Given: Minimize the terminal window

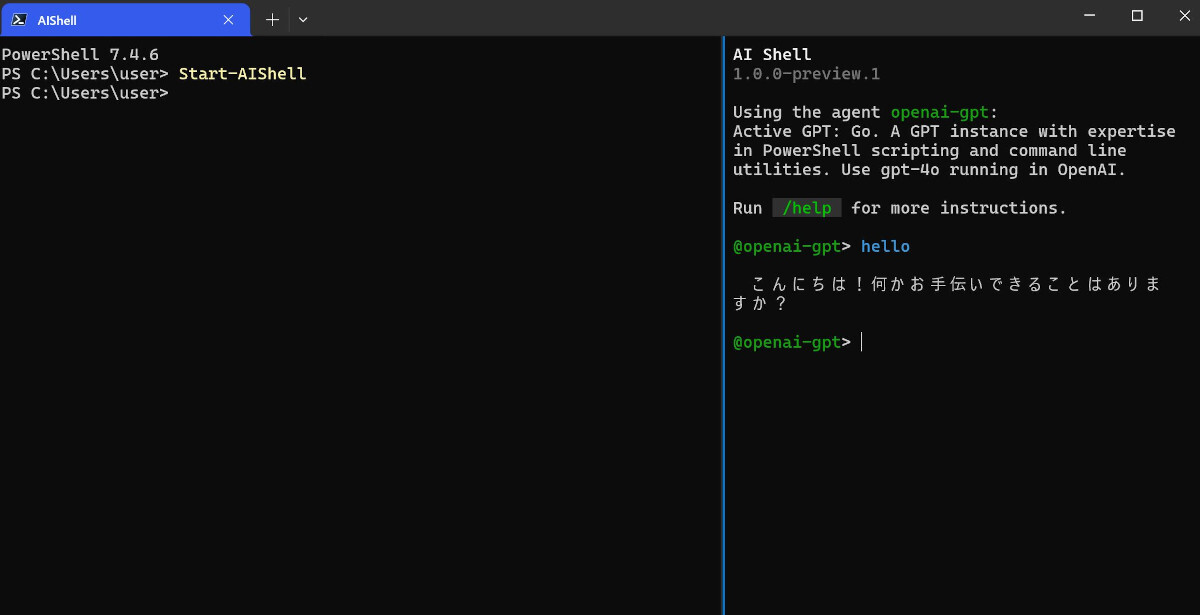Looking at the screenshot, I should [1091, 16].
